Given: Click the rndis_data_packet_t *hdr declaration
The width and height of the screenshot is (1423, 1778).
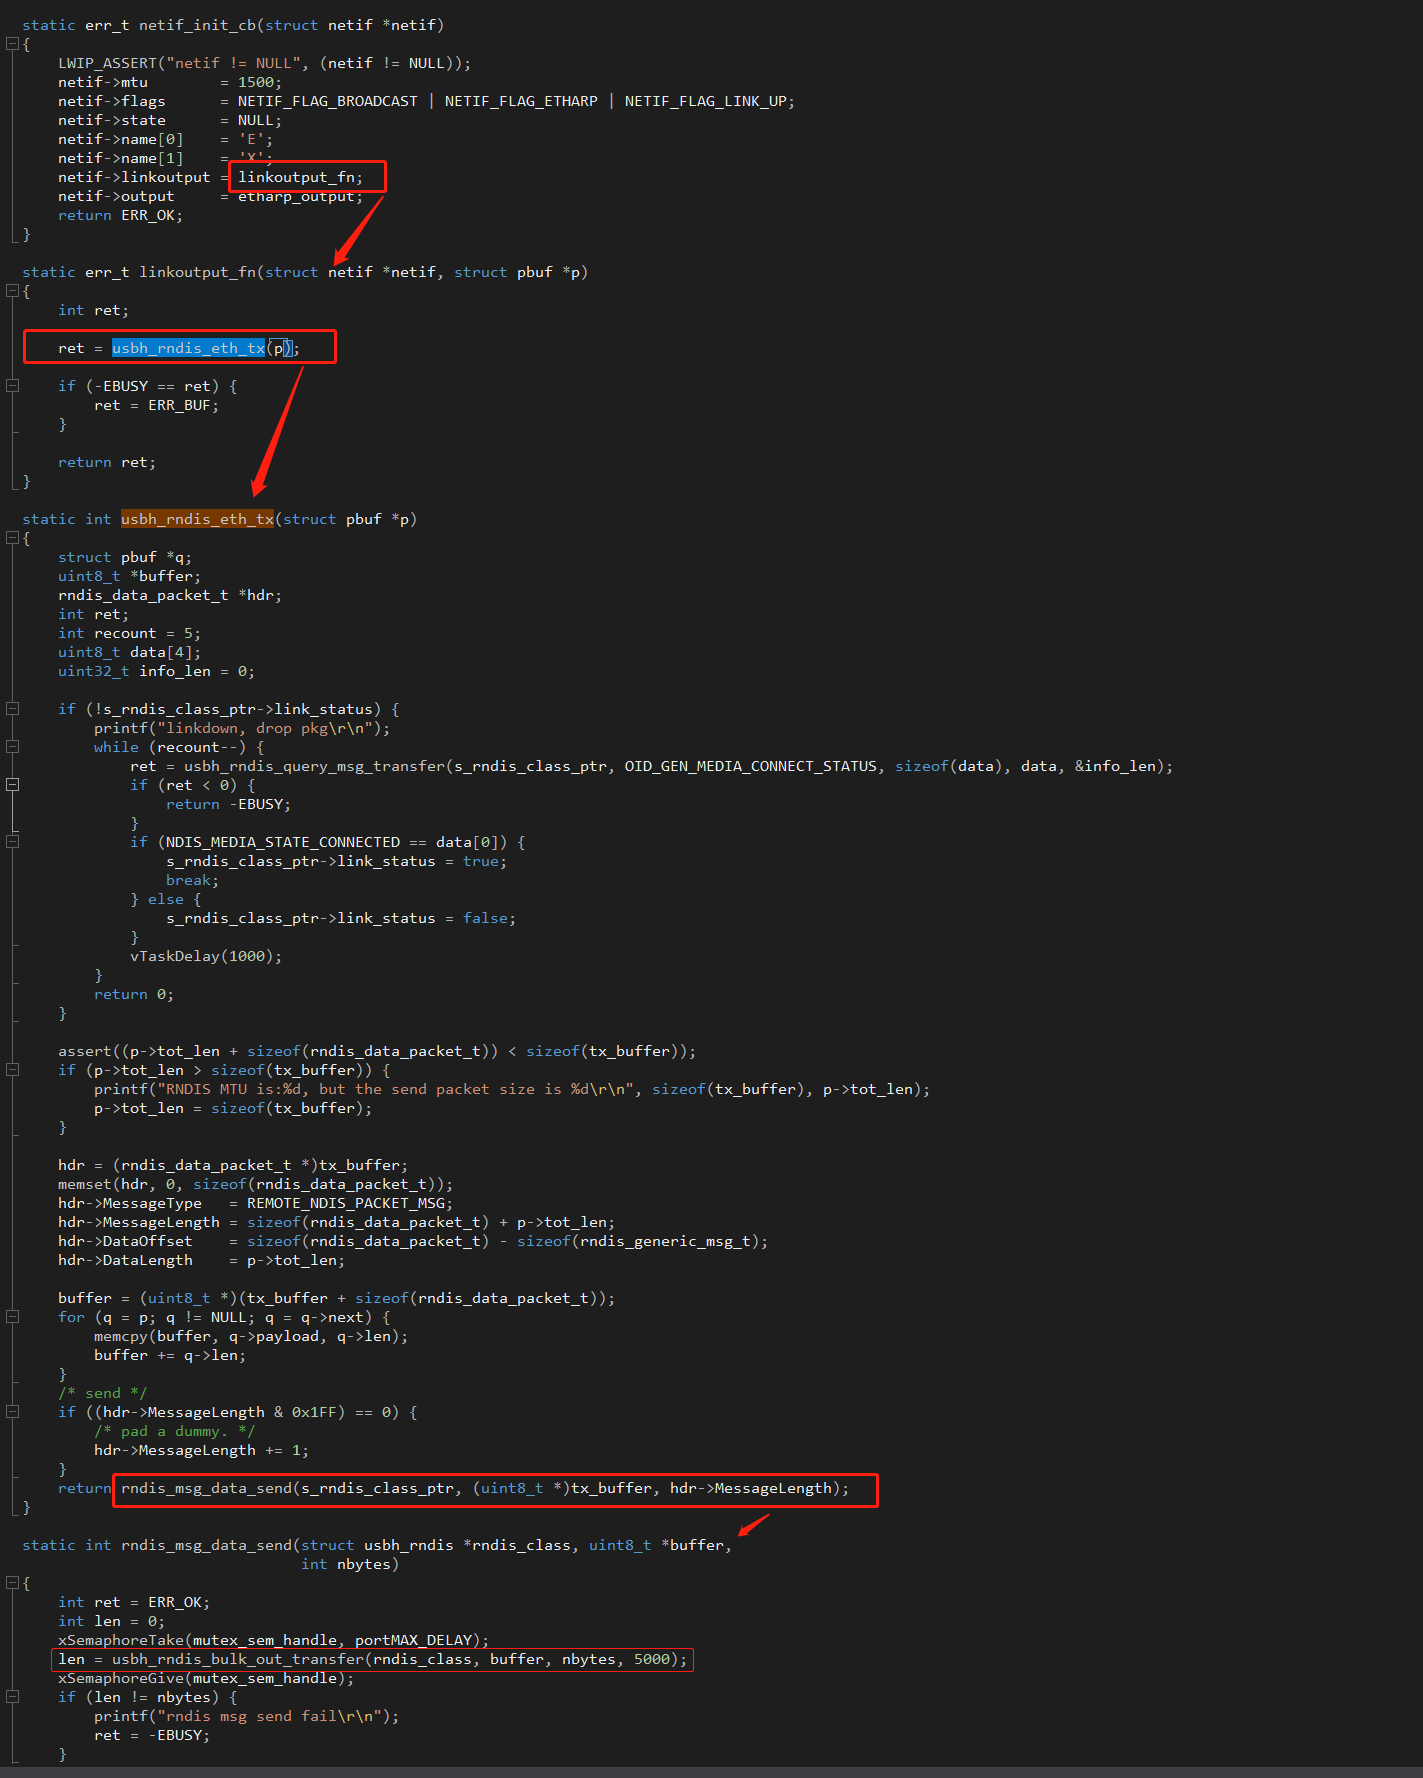Looking at the screenshot, I should [x=170, y=595].
